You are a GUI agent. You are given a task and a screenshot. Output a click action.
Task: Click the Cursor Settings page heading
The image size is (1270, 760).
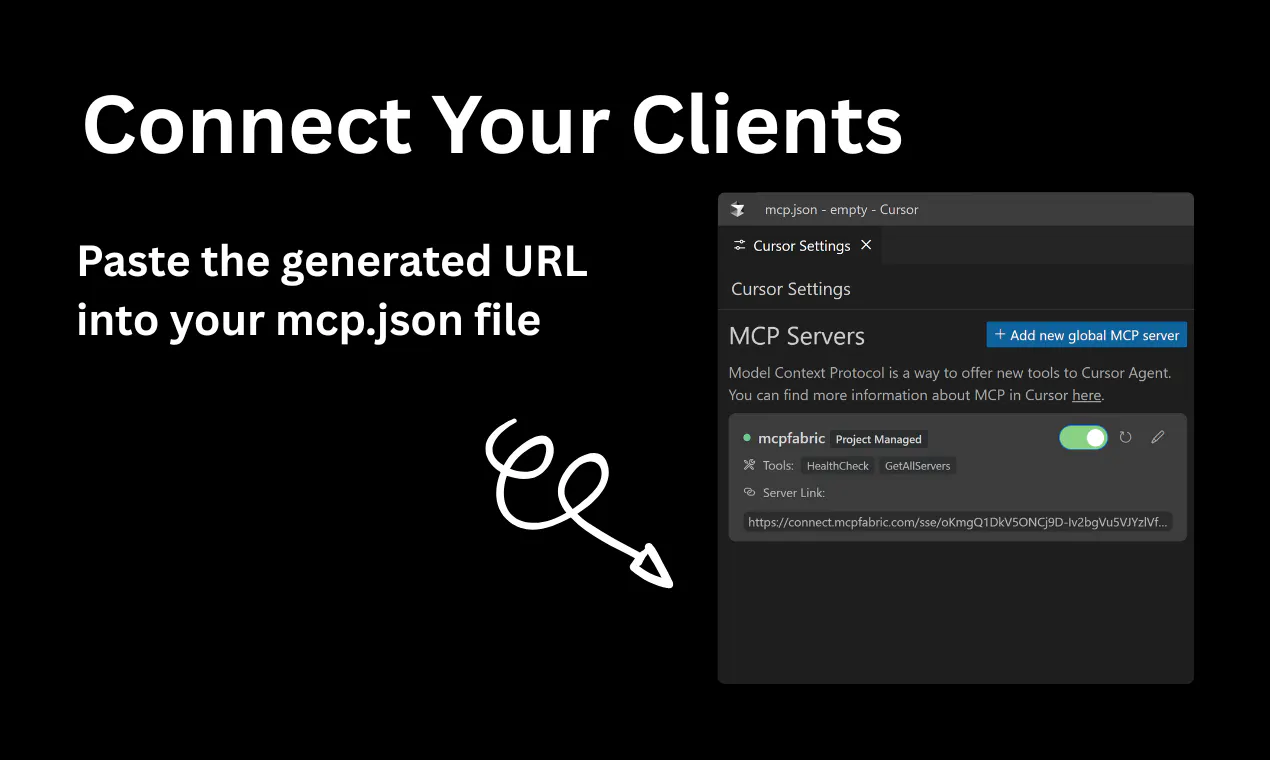(791, 289)
